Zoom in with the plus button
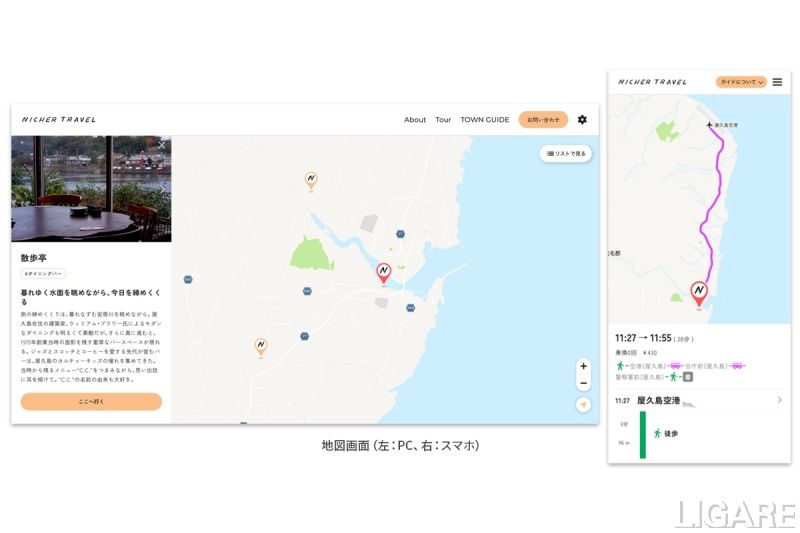The image size is (800, 533). [x=583, y=366]
